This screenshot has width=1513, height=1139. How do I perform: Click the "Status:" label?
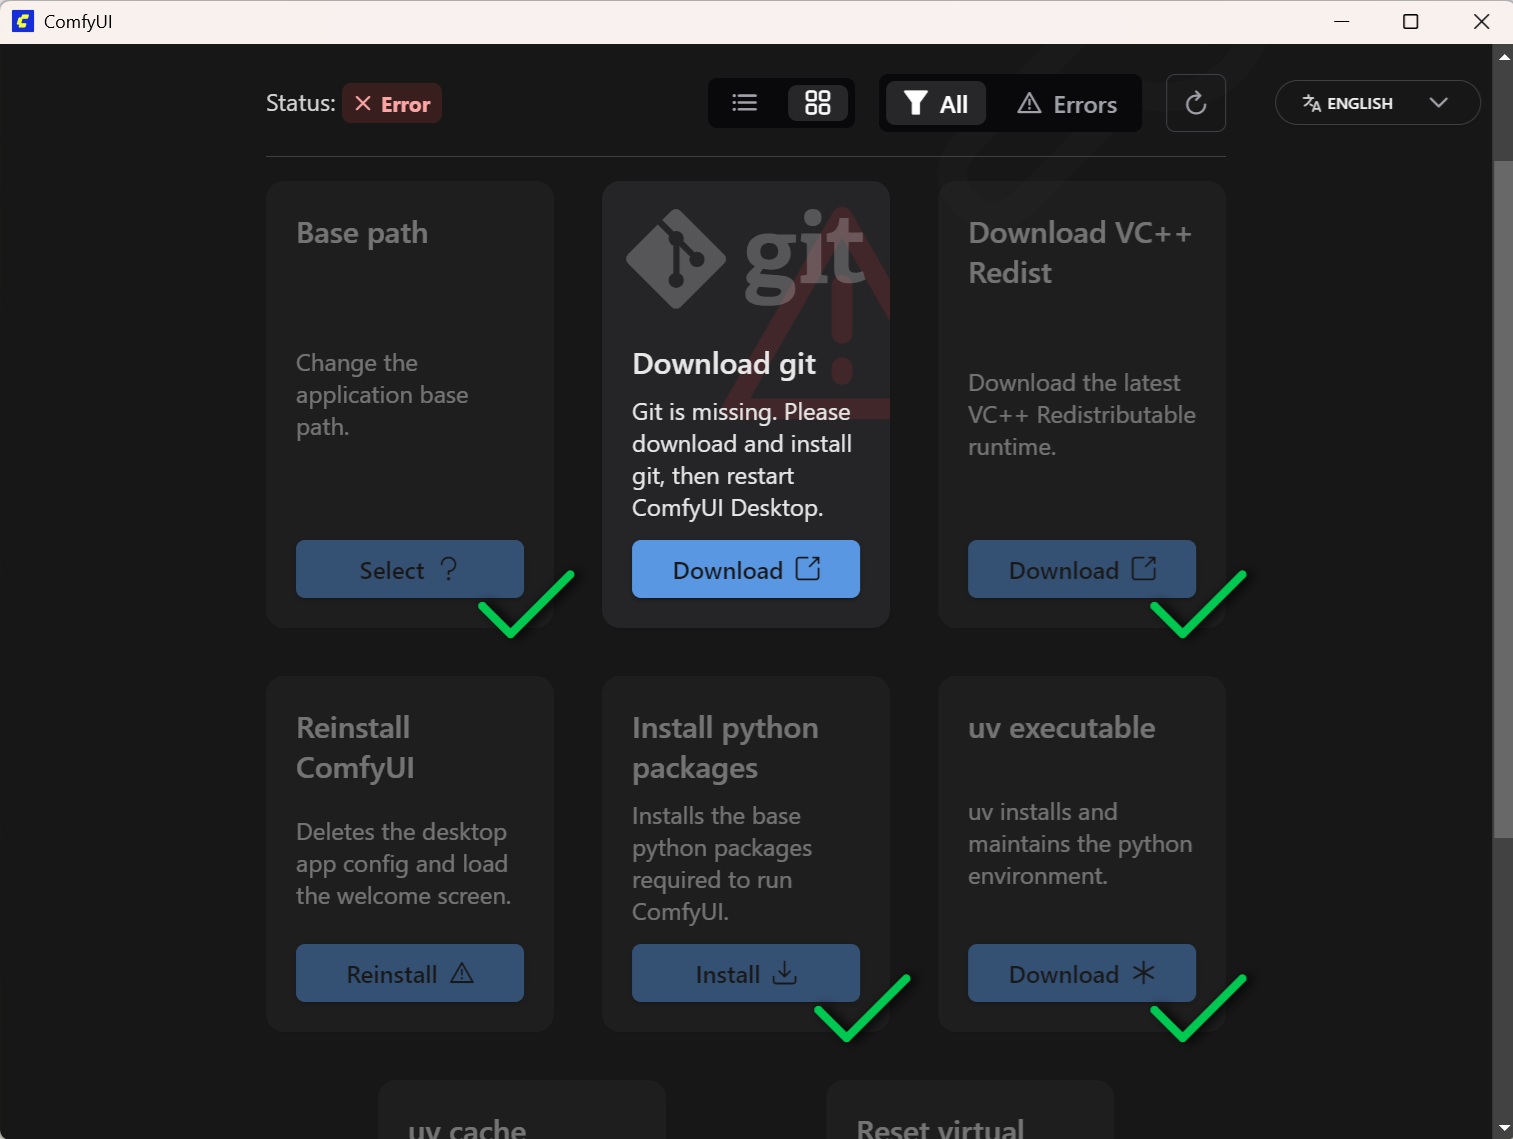[x=300, y=103]
